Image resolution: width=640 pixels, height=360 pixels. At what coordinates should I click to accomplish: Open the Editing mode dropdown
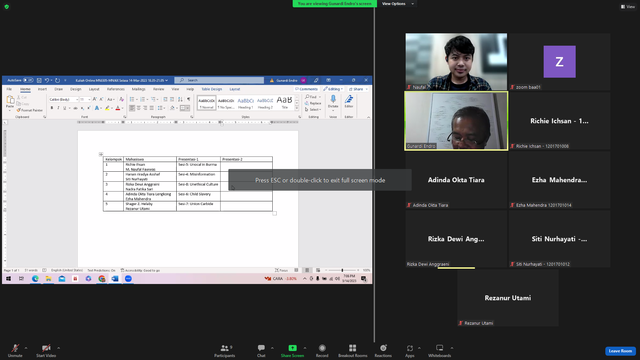(x=333, y=89)
